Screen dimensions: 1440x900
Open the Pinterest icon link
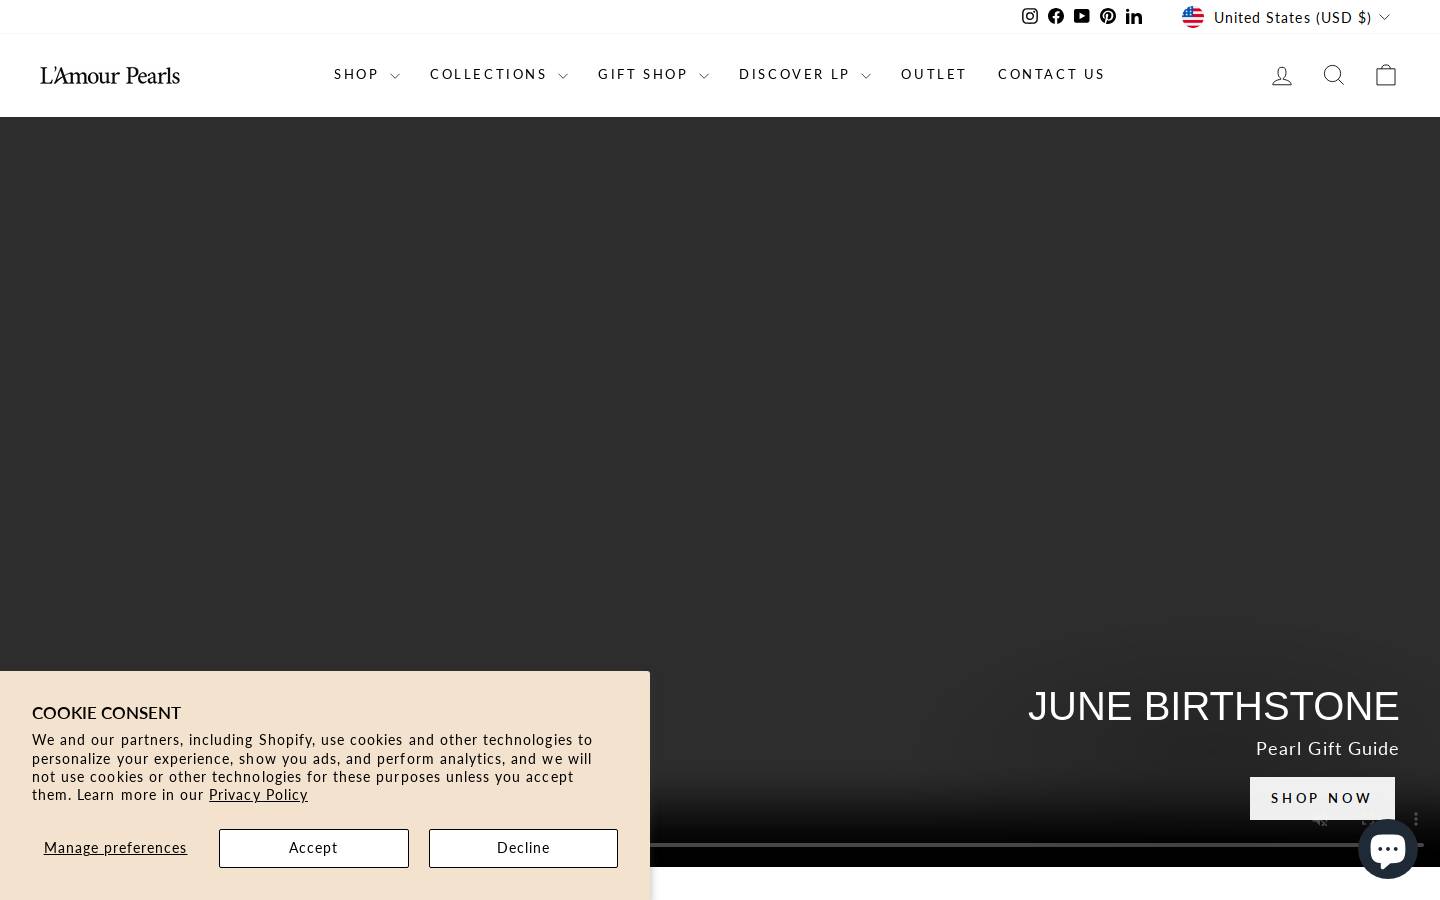click(1108, 16)
